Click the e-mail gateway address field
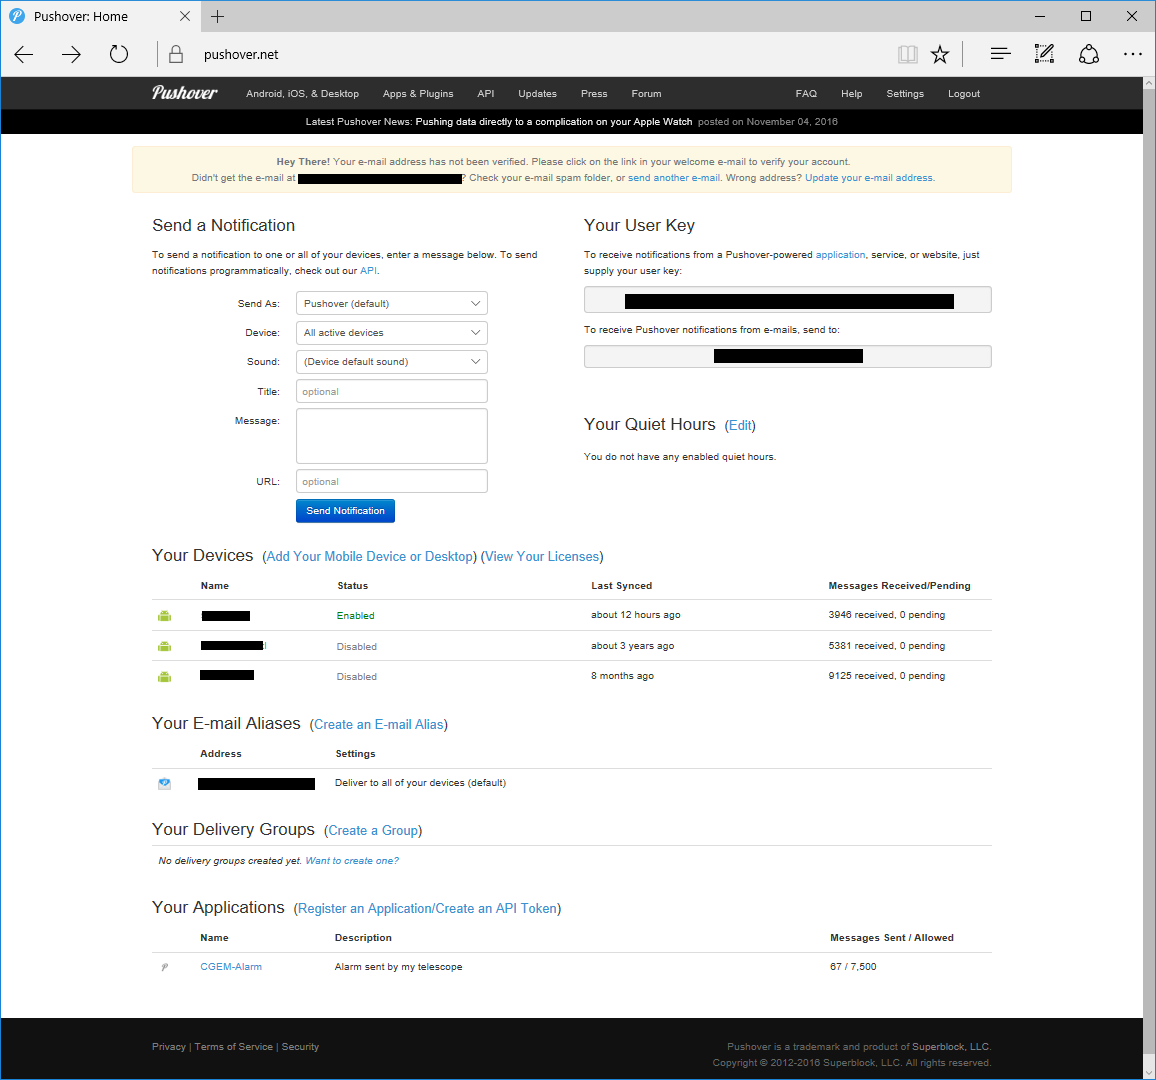The image size is (1156, 1080). click(787, 357)
